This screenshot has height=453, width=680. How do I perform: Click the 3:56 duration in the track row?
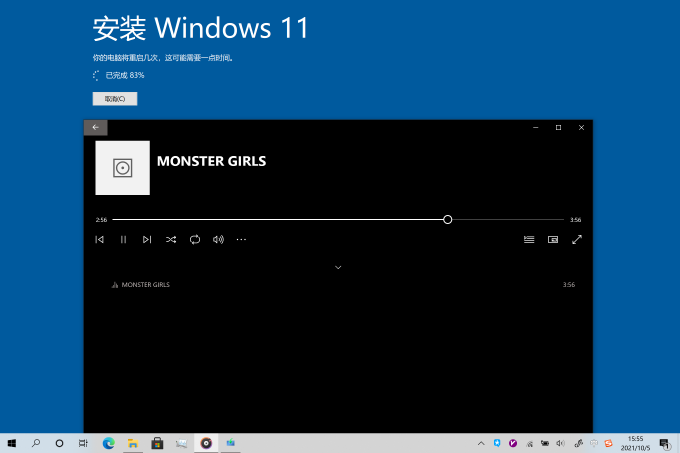tap(569, 284)
